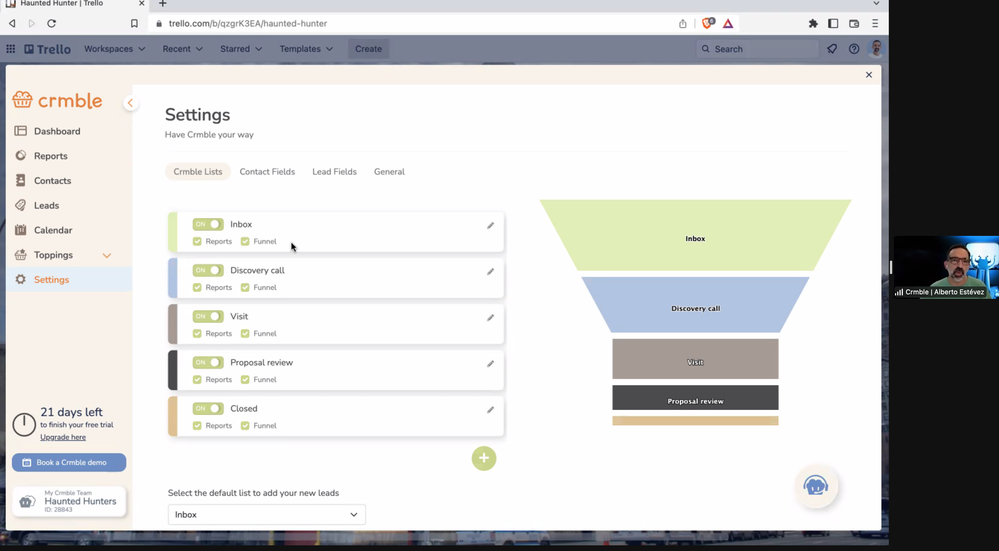Edit the Discovery call list pencil icon
This screenshot has width=999, height=551.
491,271
